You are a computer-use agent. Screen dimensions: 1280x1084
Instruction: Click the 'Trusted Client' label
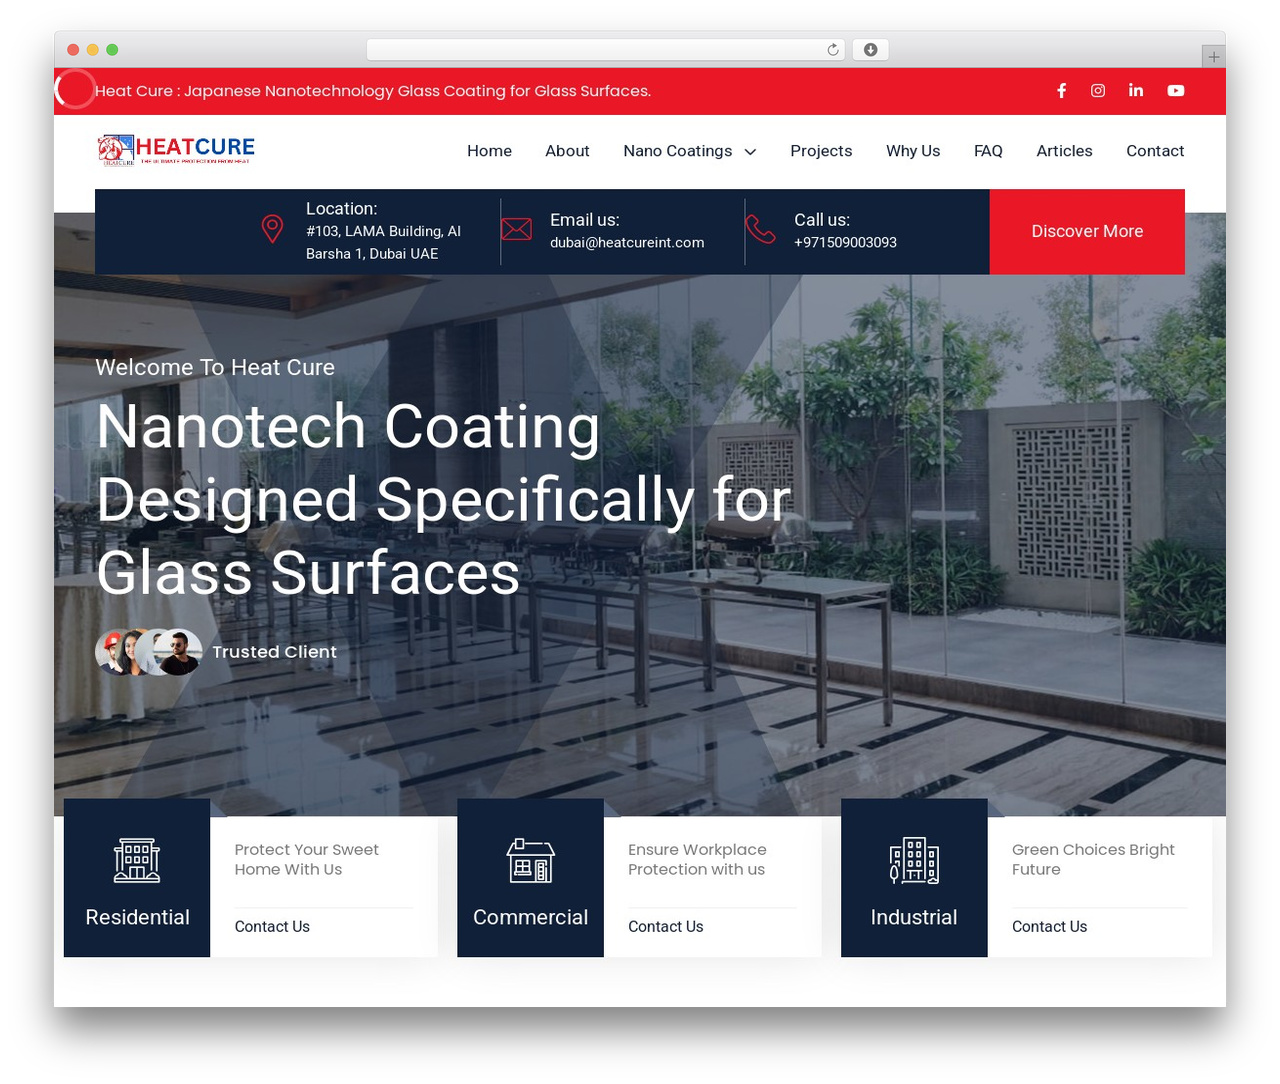[274, 652]
